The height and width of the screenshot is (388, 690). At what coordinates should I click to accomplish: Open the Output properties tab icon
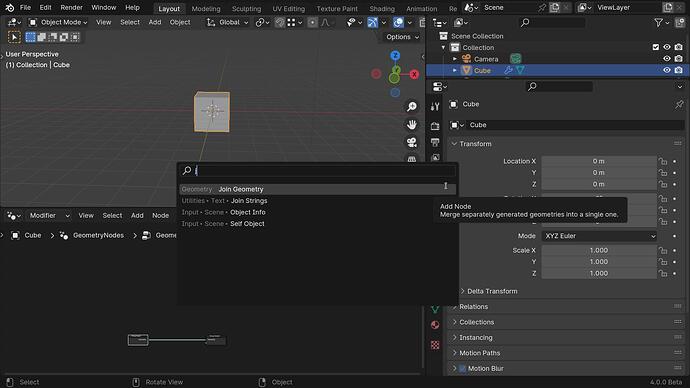[x=435, y=142]
